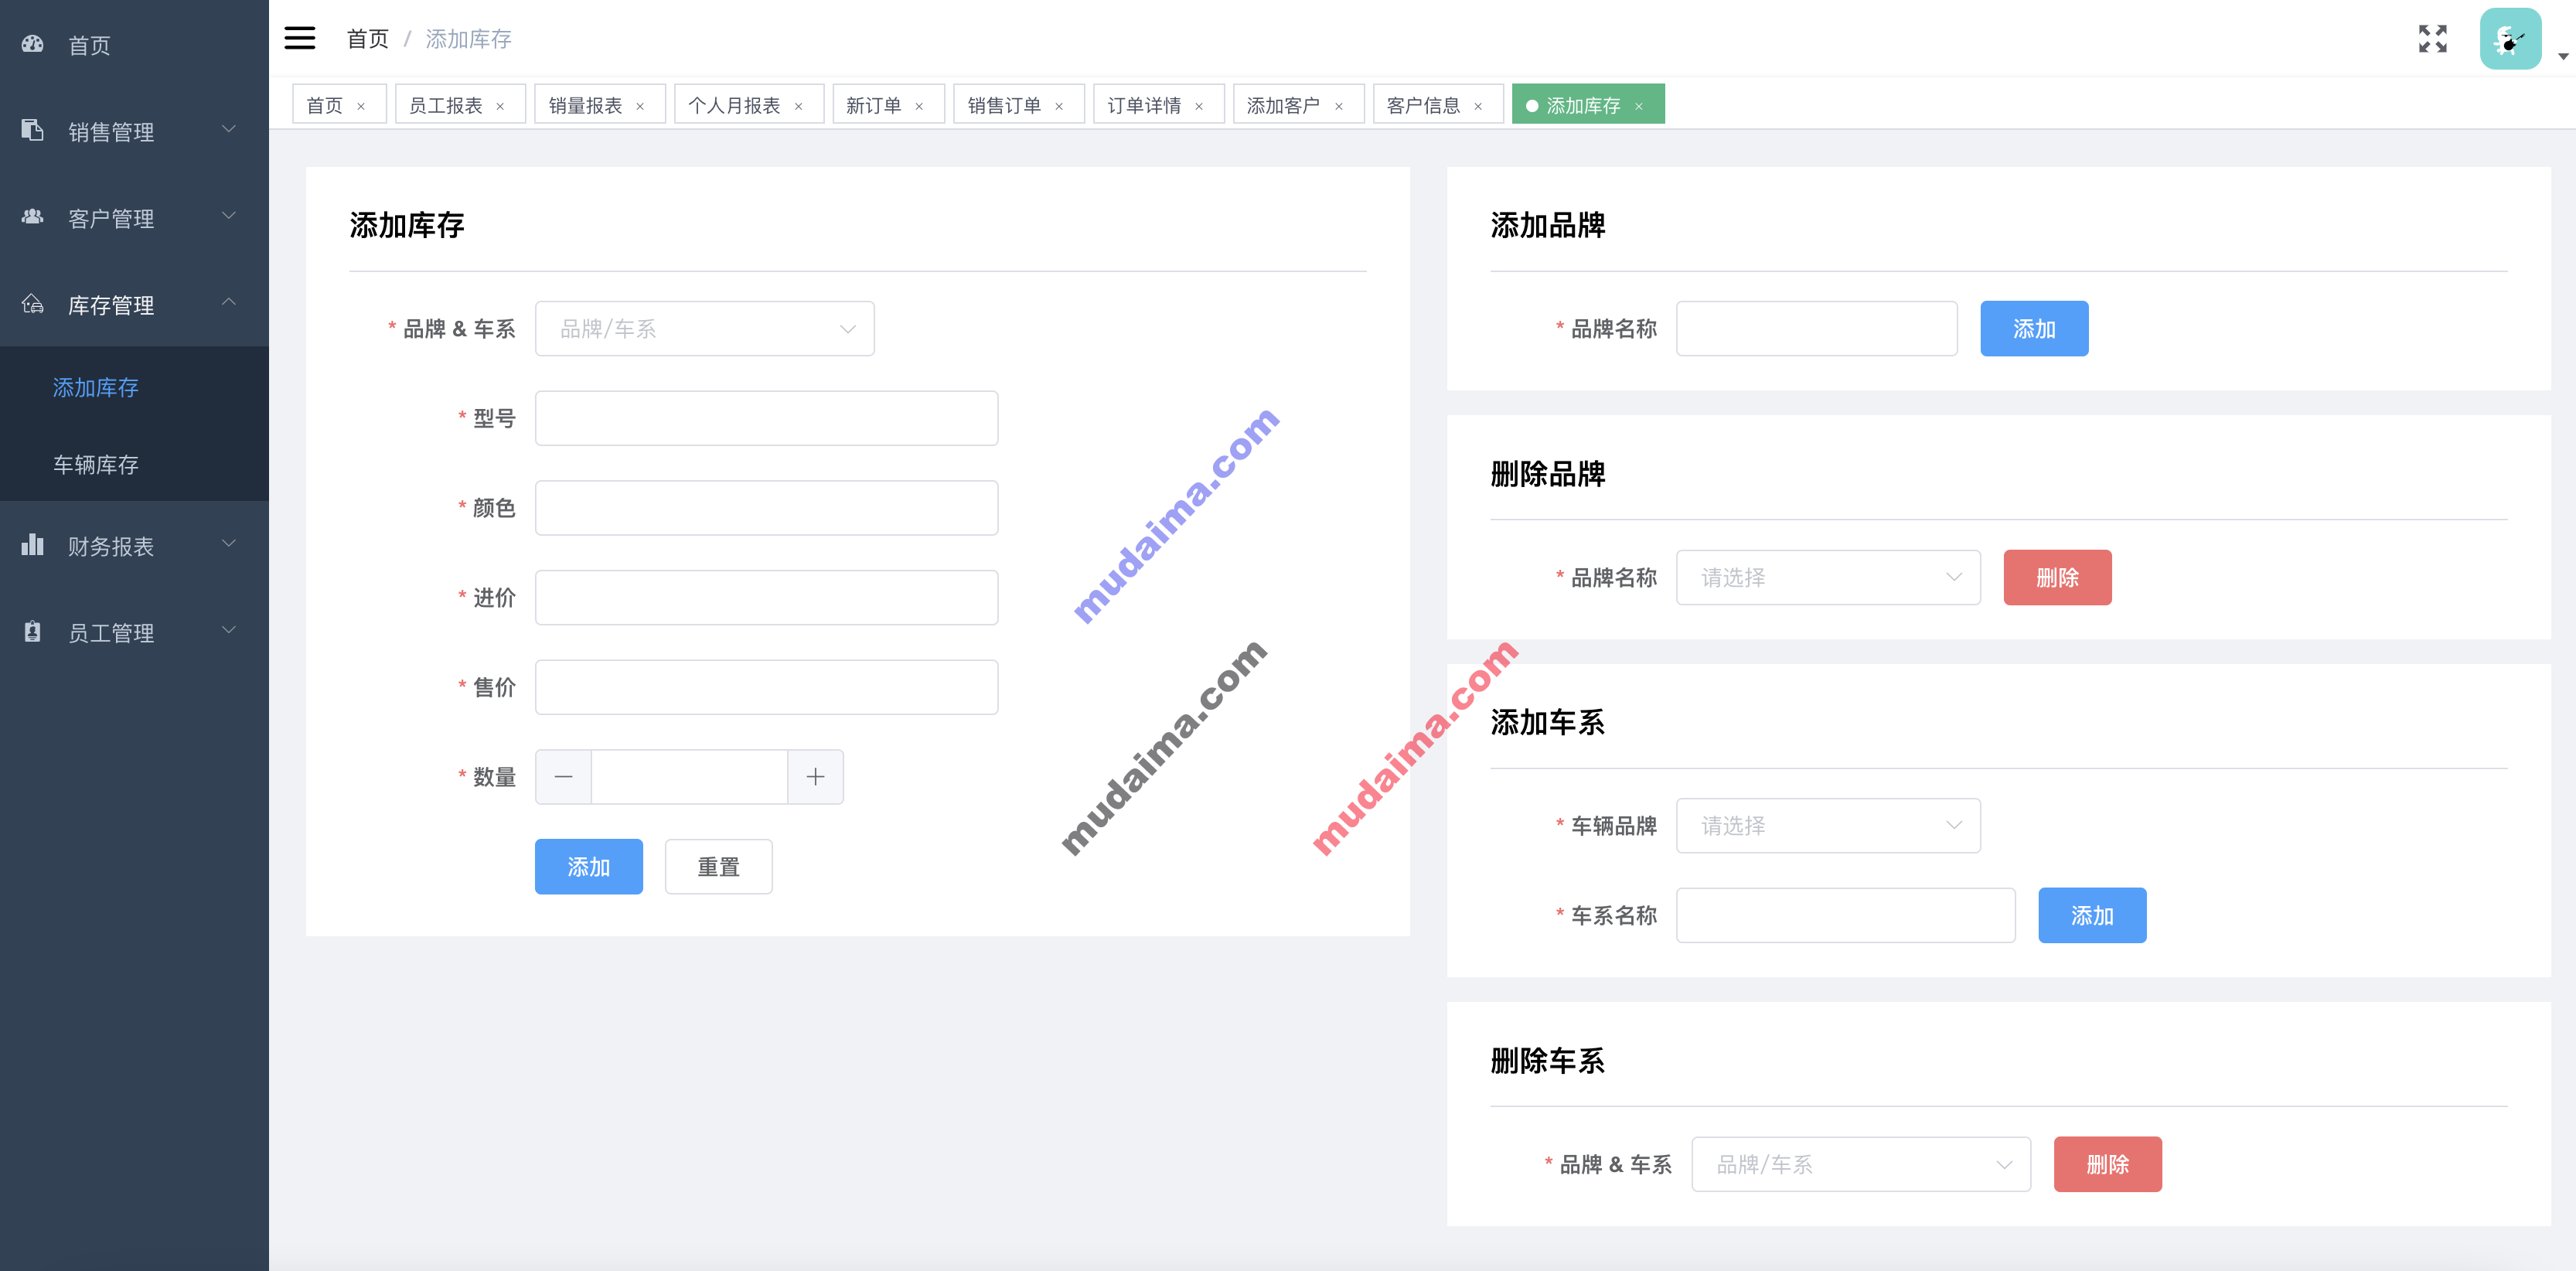Click the fullscreen expand icon
2576x1271 pixels.
tap(2431, 39)
